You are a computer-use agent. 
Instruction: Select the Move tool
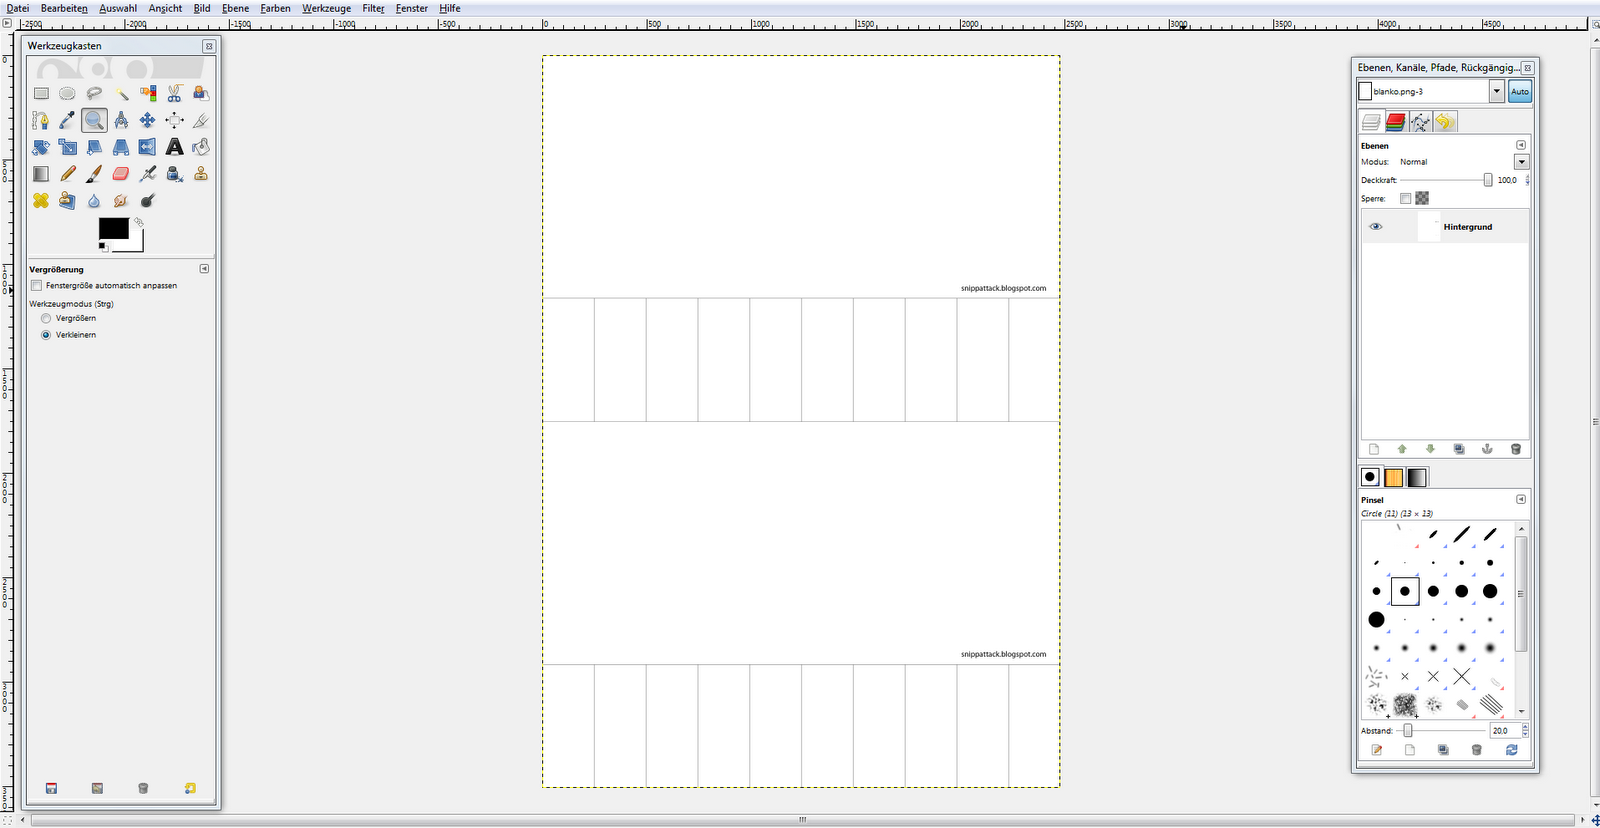pos(147,120)
